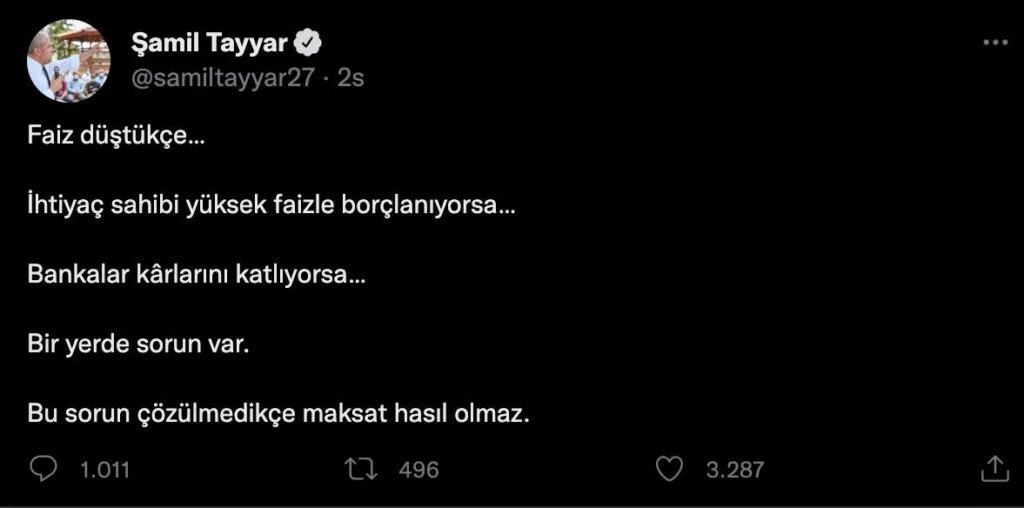
Task: Click the blue verified badge
Action: (x=311, y=43)
